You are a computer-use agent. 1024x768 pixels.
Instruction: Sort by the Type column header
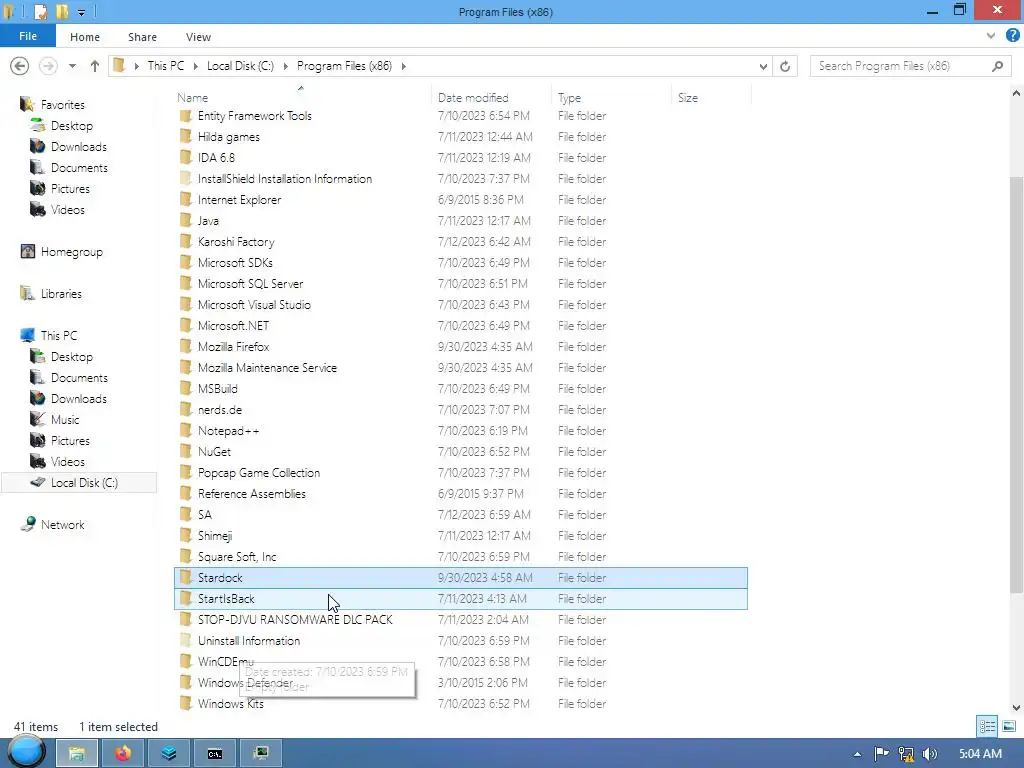[569, 98]
